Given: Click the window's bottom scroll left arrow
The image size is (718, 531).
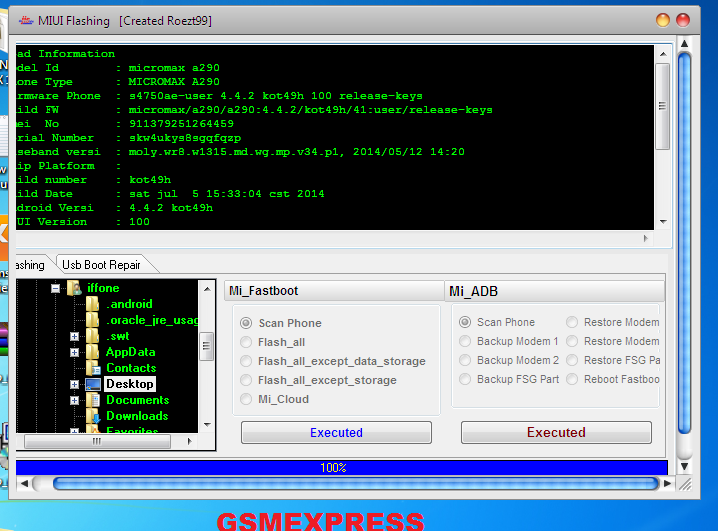Looking at the screenshot, I should (24, 483).
